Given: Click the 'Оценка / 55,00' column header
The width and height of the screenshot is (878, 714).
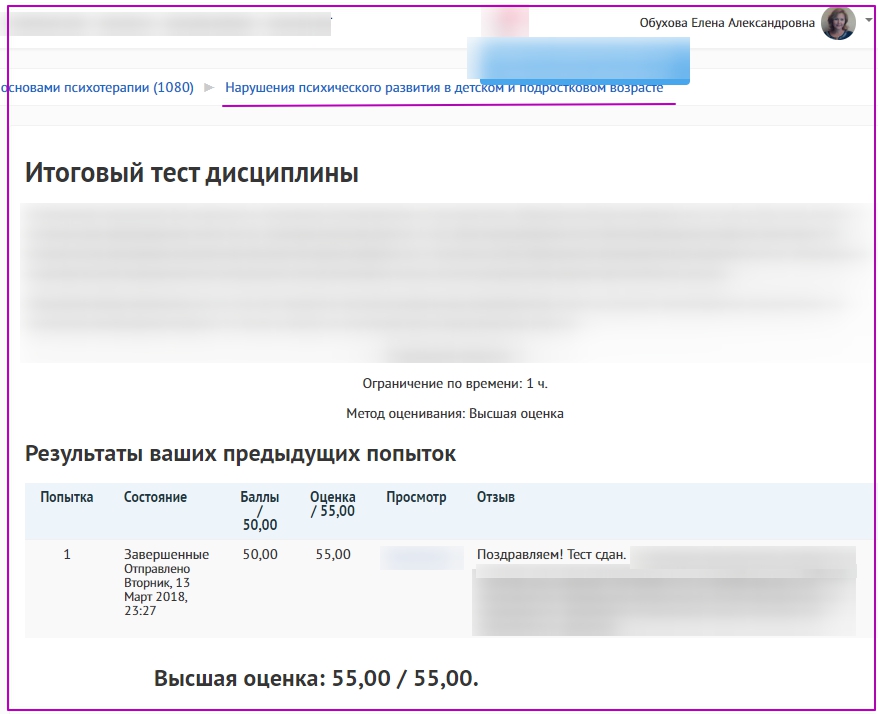Looking at the screenshot, I should [x=332, y=504].
